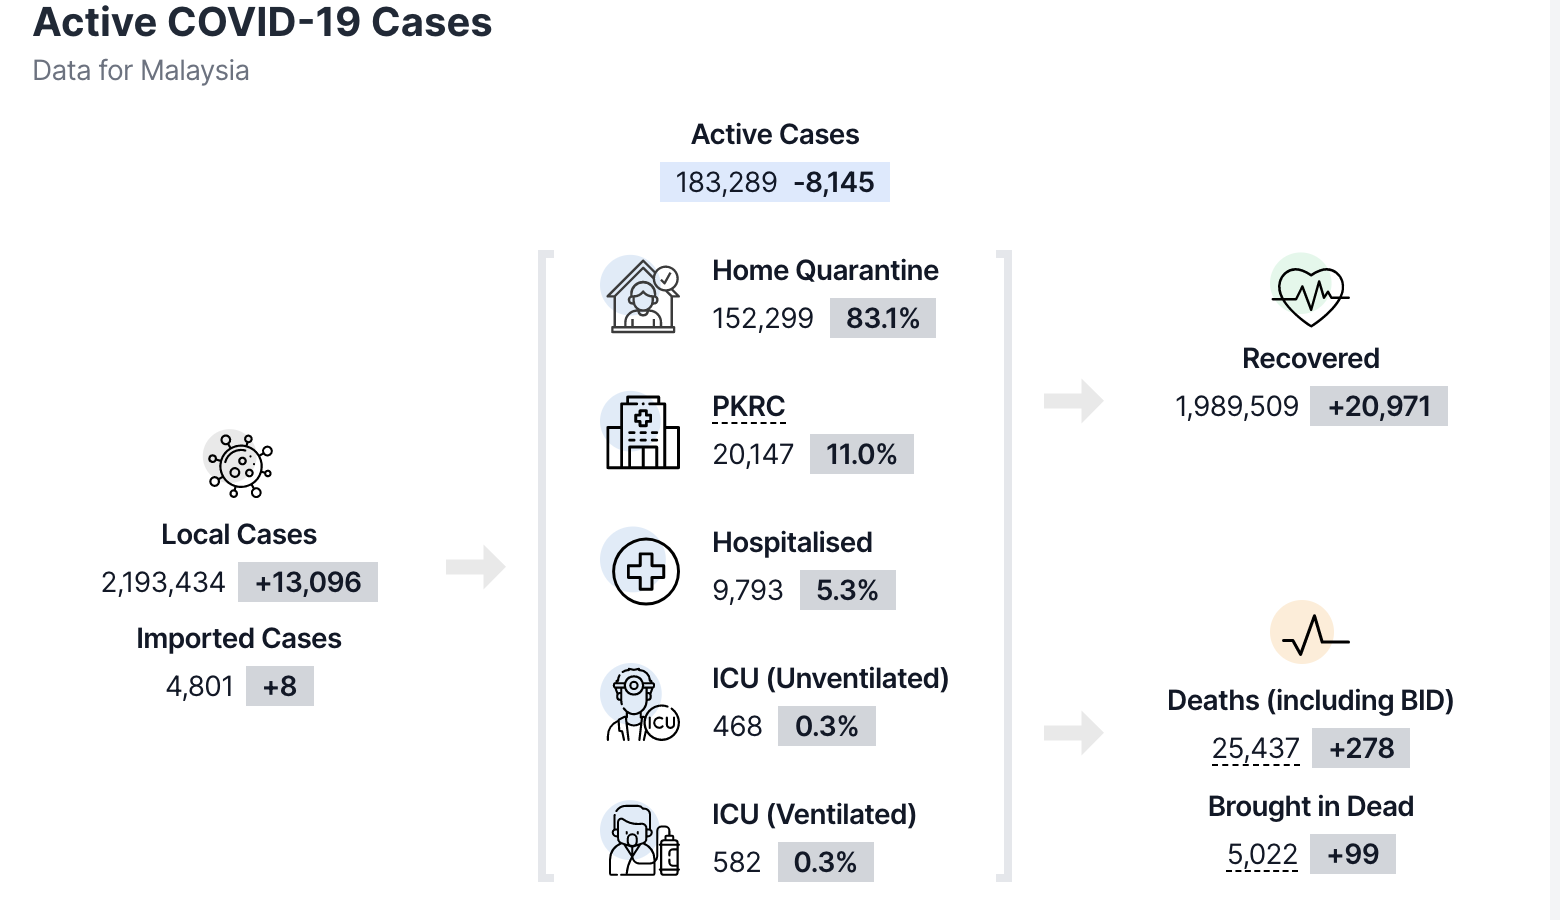Click the Home Quarantine house icon
This screenshot has width=1560, height=920.
pyautogui.click(x=643, y=297)
